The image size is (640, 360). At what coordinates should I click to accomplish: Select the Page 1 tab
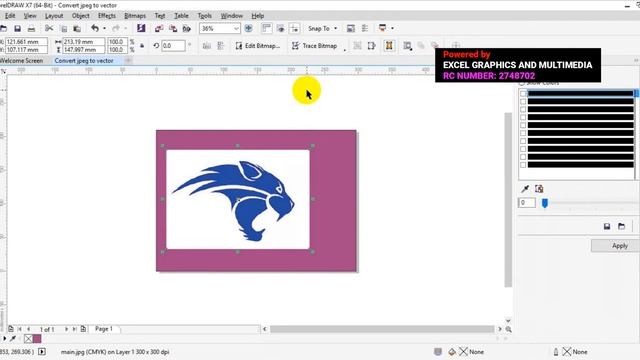[x=104, y=329]
